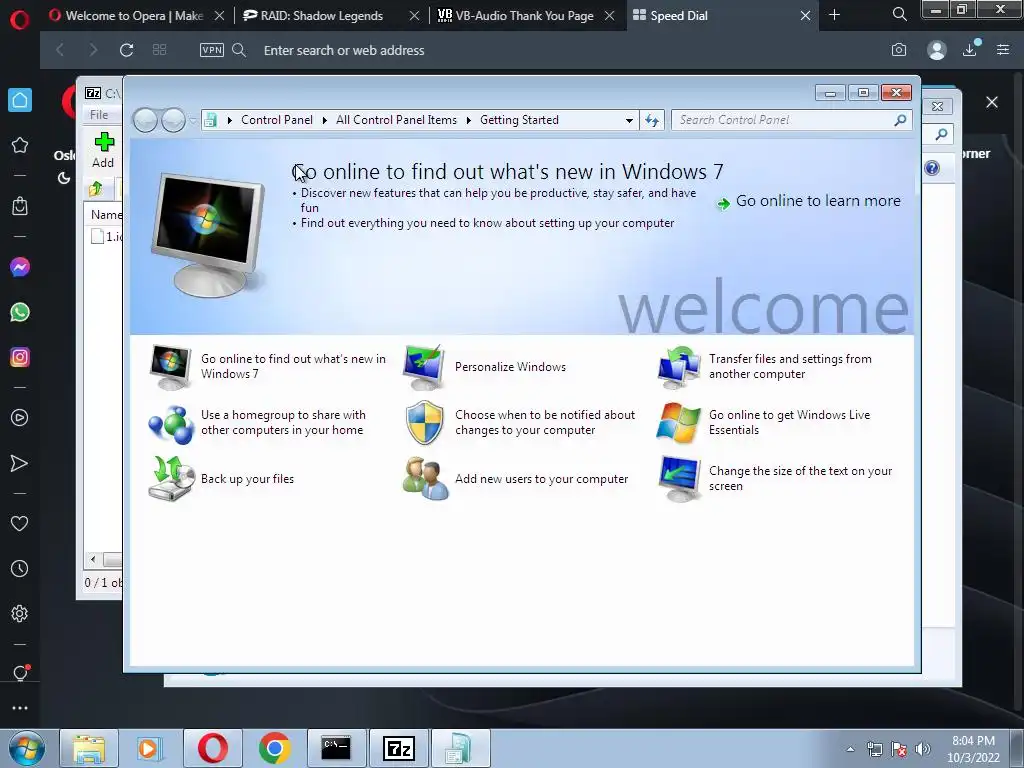Click Go online to learn more

(x=809, y=201)
